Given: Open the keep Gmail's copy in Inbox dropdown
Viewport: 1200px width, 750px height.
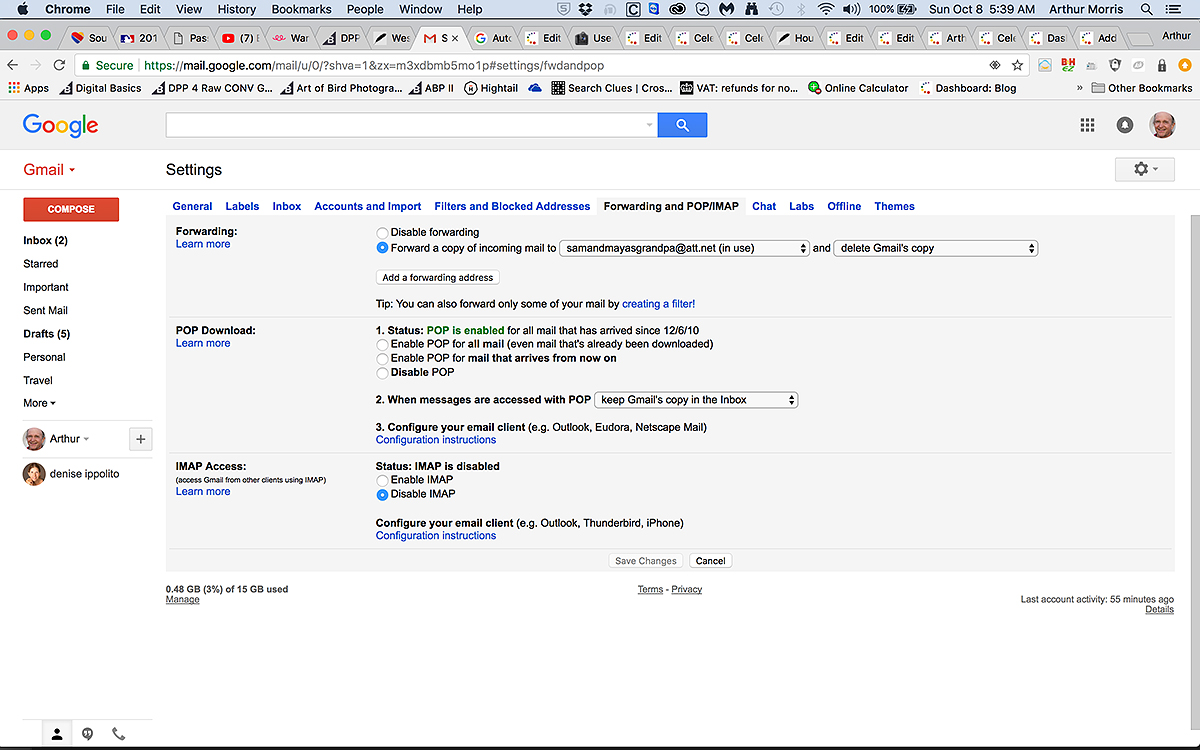Looking at the screenshot, I should 696,400.
